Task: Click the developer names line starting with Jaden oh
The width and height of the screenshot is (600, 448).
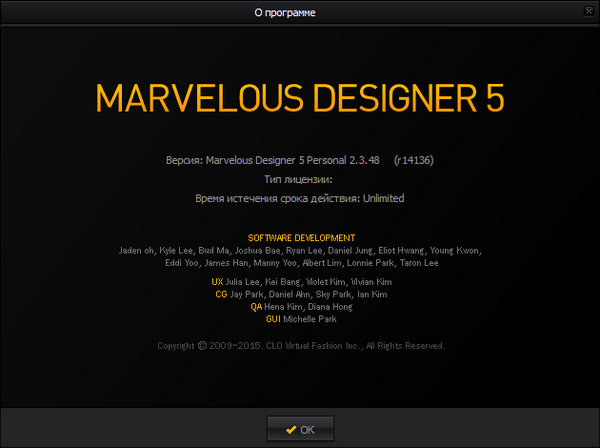Action: click(x=300, y=251)
